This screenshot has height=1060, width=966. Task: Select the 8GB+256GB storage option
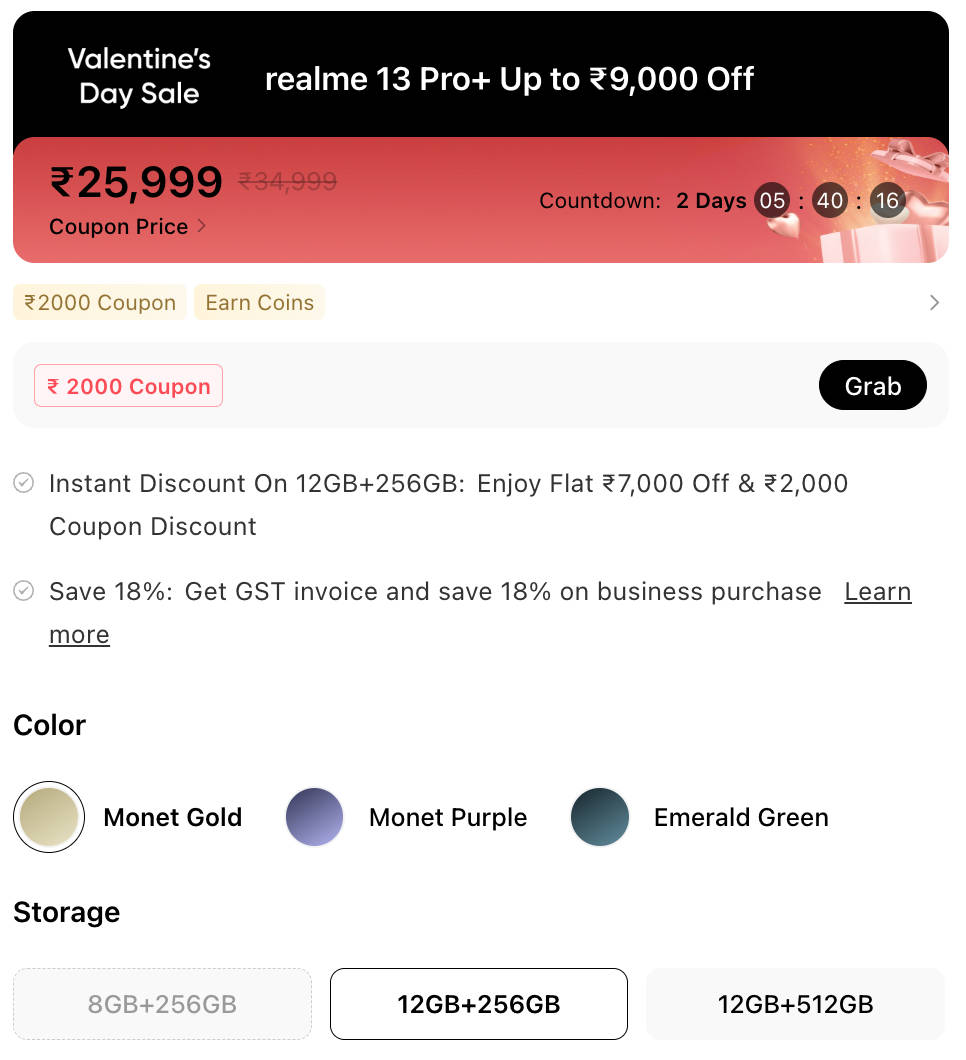tap(162, 1004)
